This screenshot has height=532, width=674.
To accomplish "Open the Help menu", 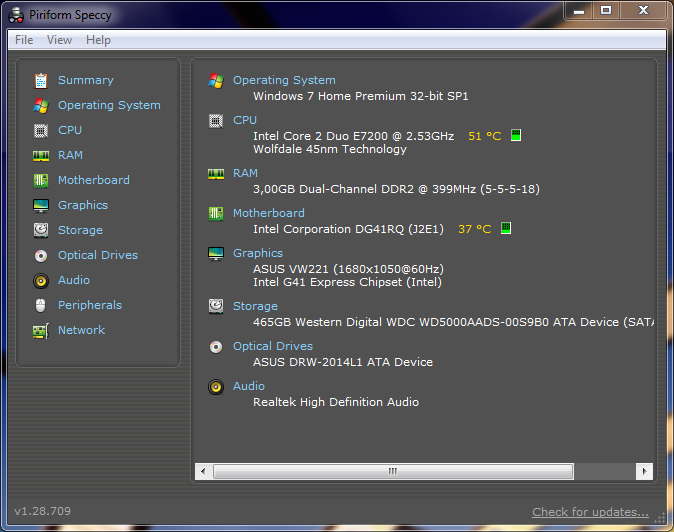I will click(x=98, y=40).
